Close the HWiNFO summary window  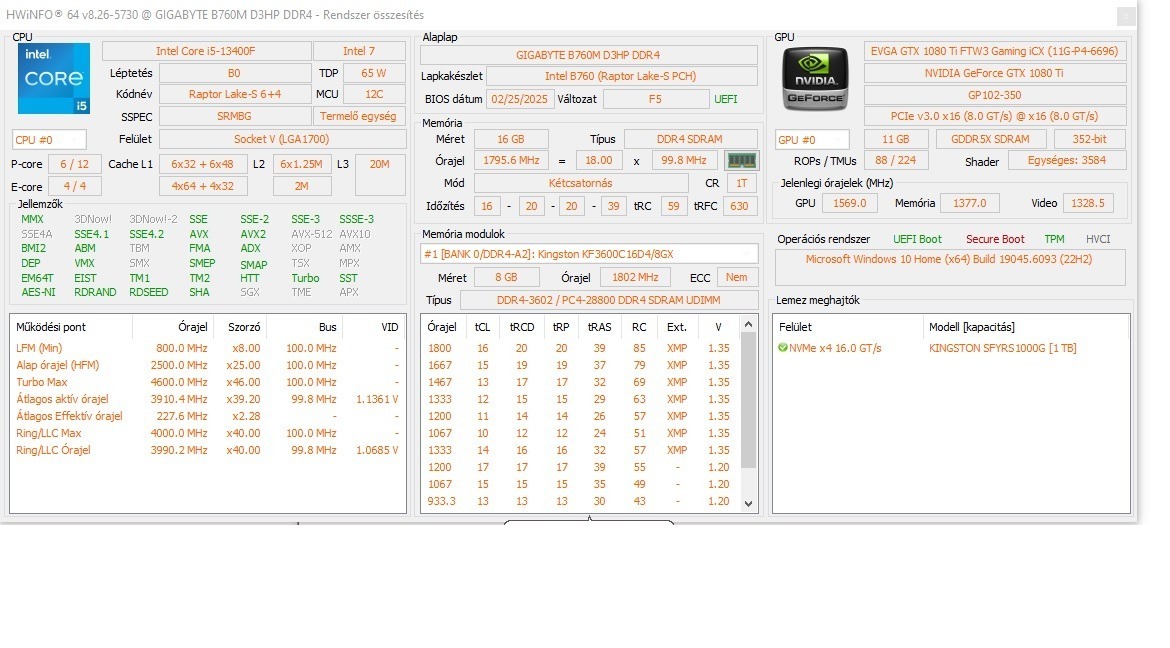(1126, 16)
